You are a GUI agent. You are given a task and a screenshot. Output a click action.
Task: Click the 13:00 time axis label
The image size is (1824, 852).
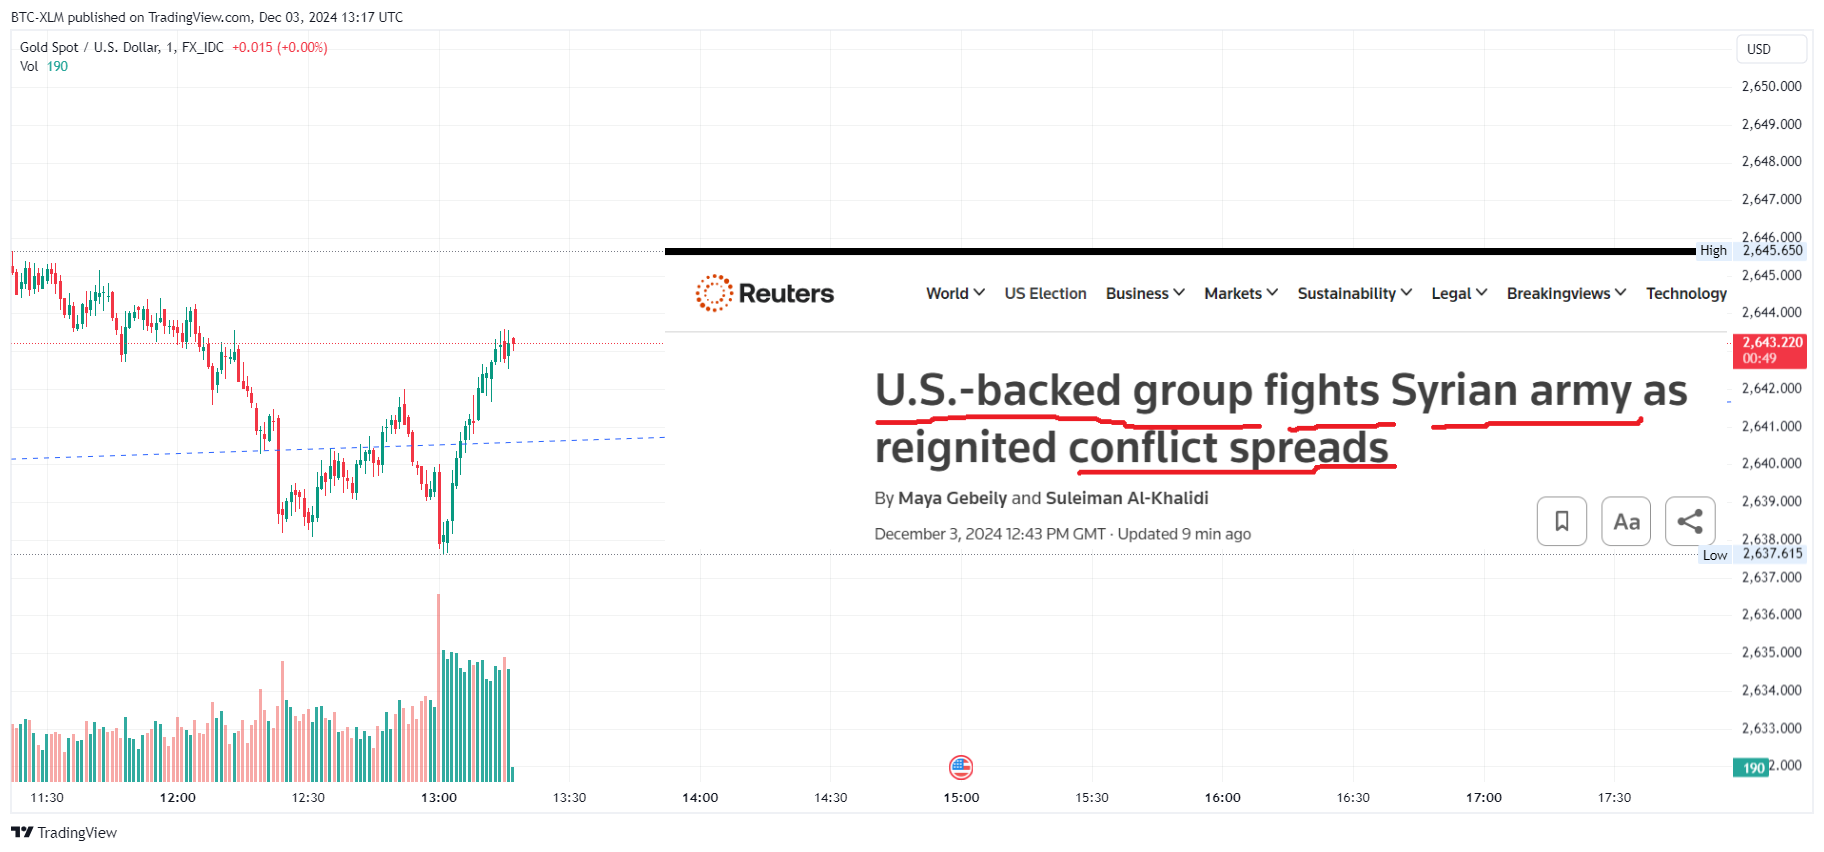tap(439, 797)
